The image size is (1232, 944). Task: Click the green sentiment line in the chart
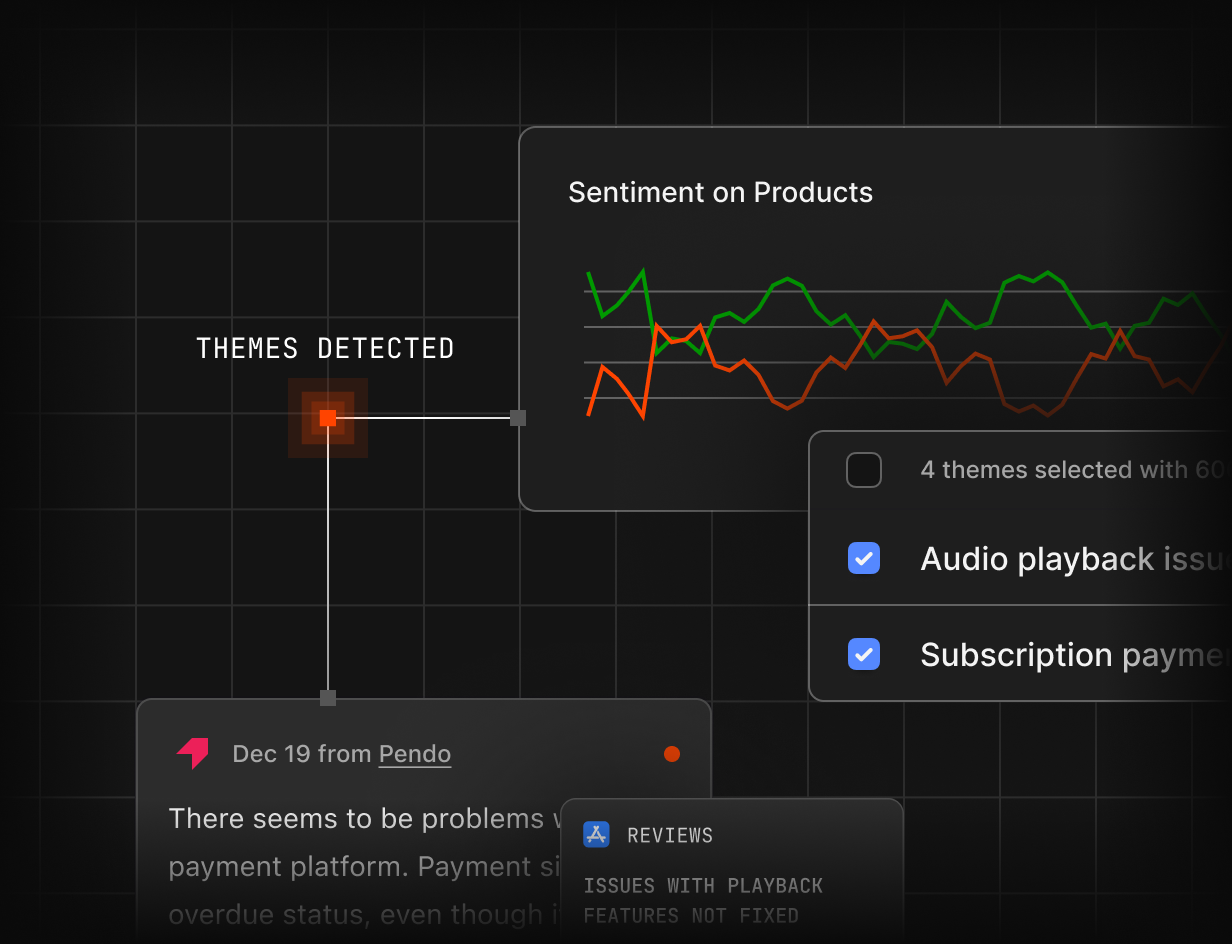pos(789,279)
